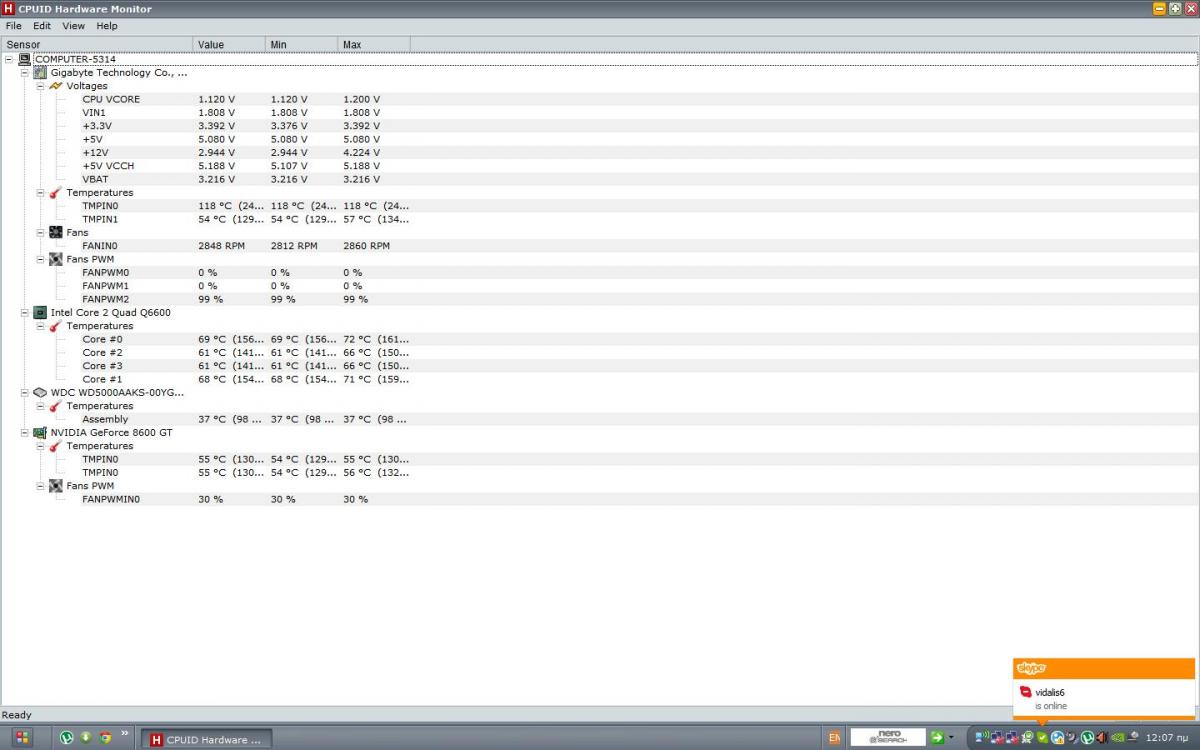Click the motherboard Fans icon
This screenshot has height=750, width=1200.
(x=56, y=232)
